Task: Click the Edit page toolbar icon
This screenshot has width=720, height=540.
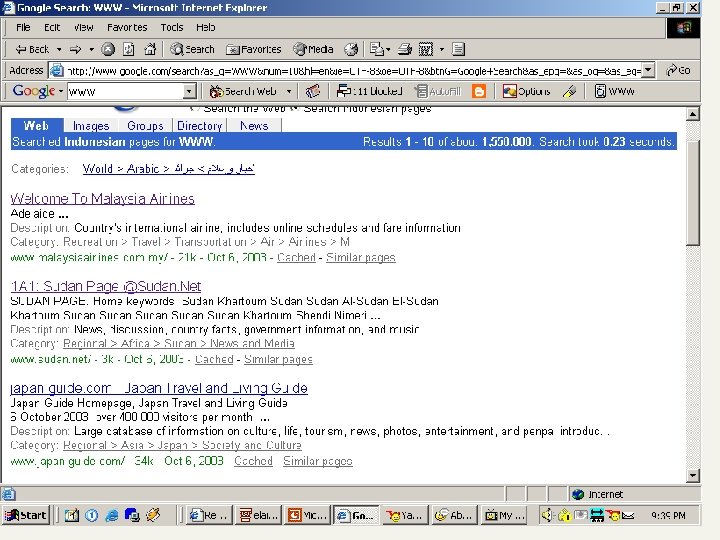Action: [426, 49]
